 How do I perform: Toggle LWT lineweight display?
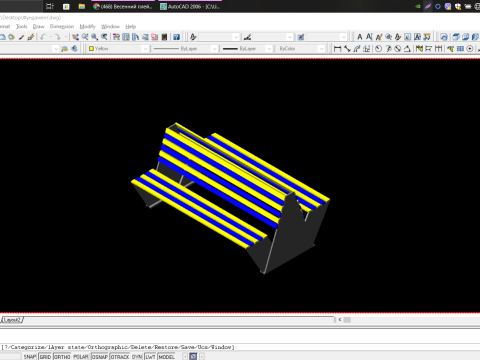click(x=150, y=357)
